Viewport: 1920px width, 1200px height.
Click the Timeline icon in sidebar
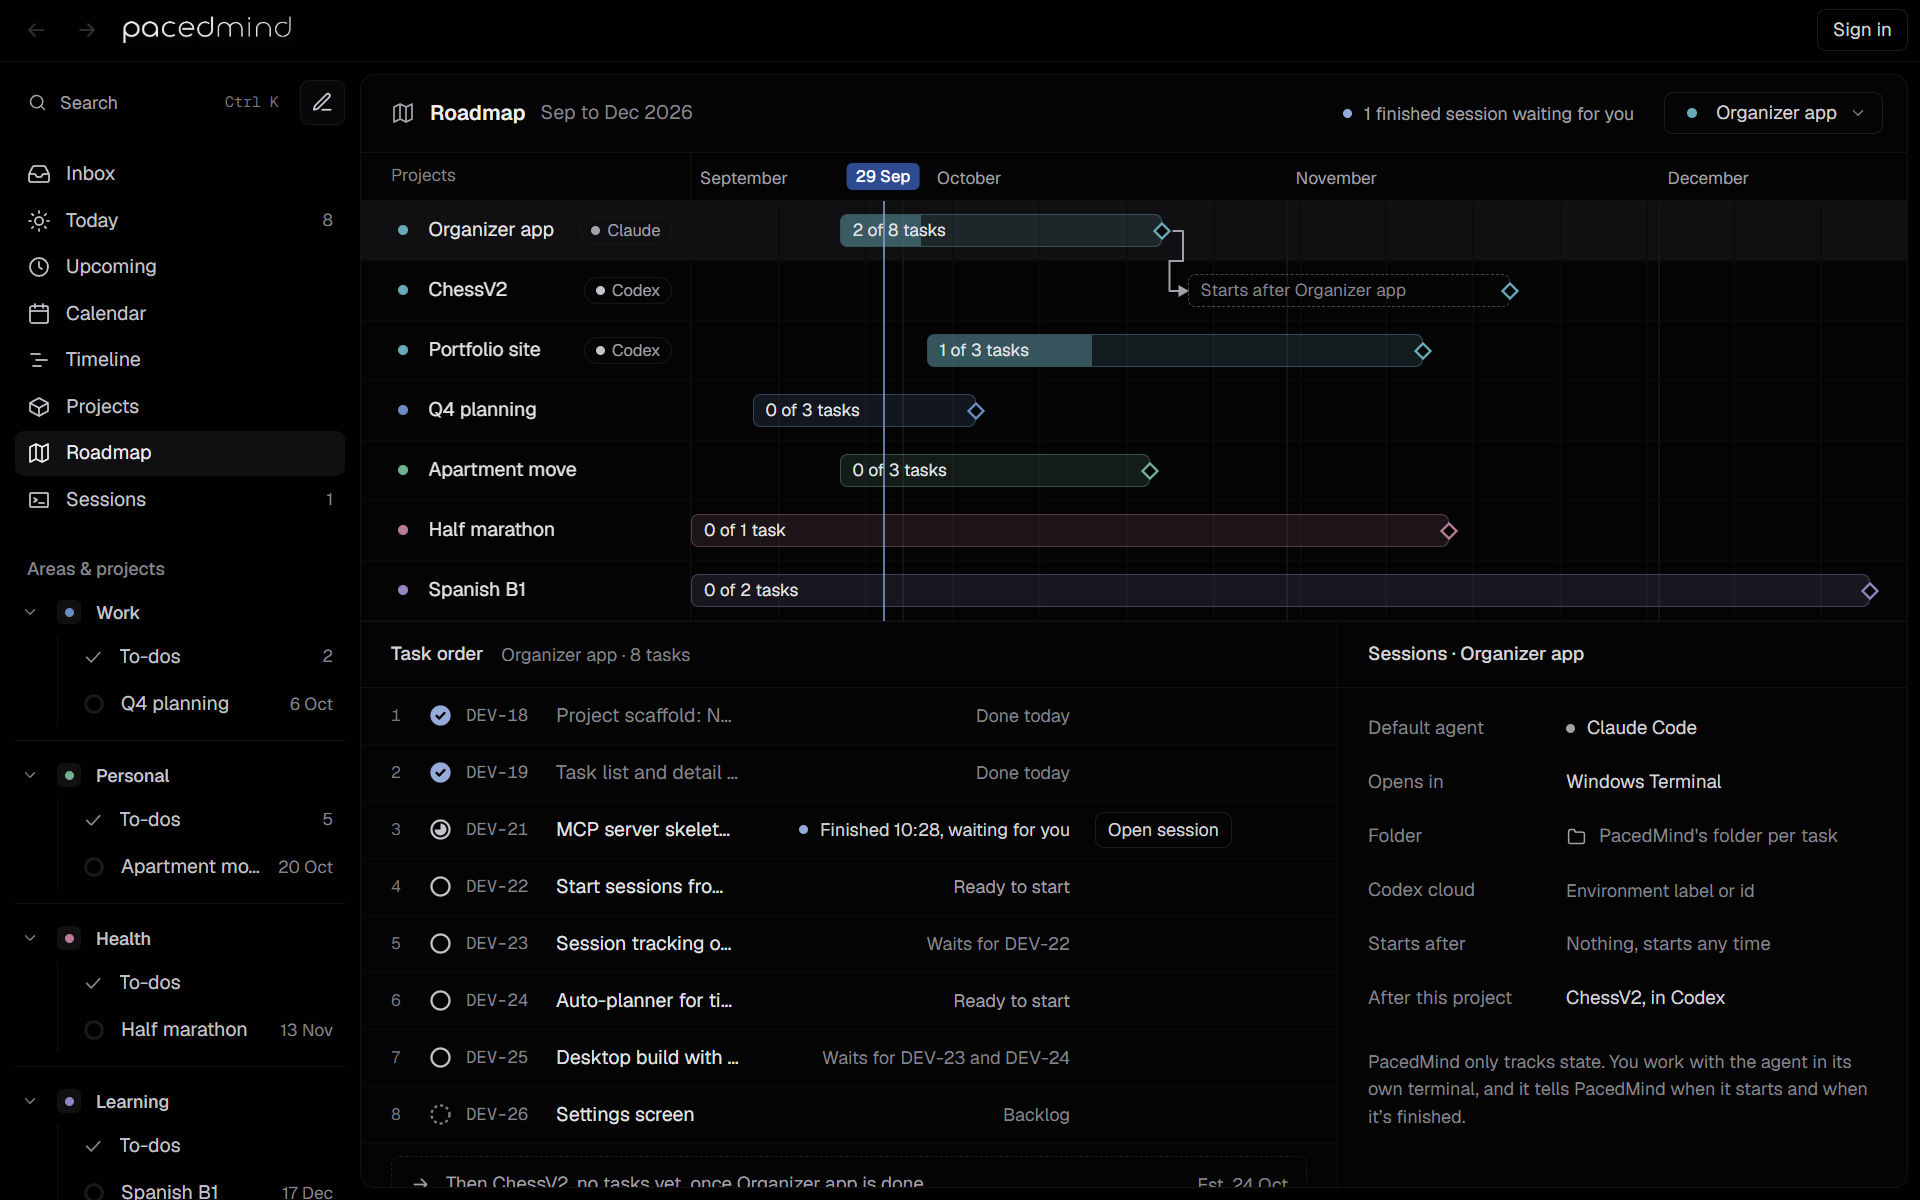click(x=39, y=360)
